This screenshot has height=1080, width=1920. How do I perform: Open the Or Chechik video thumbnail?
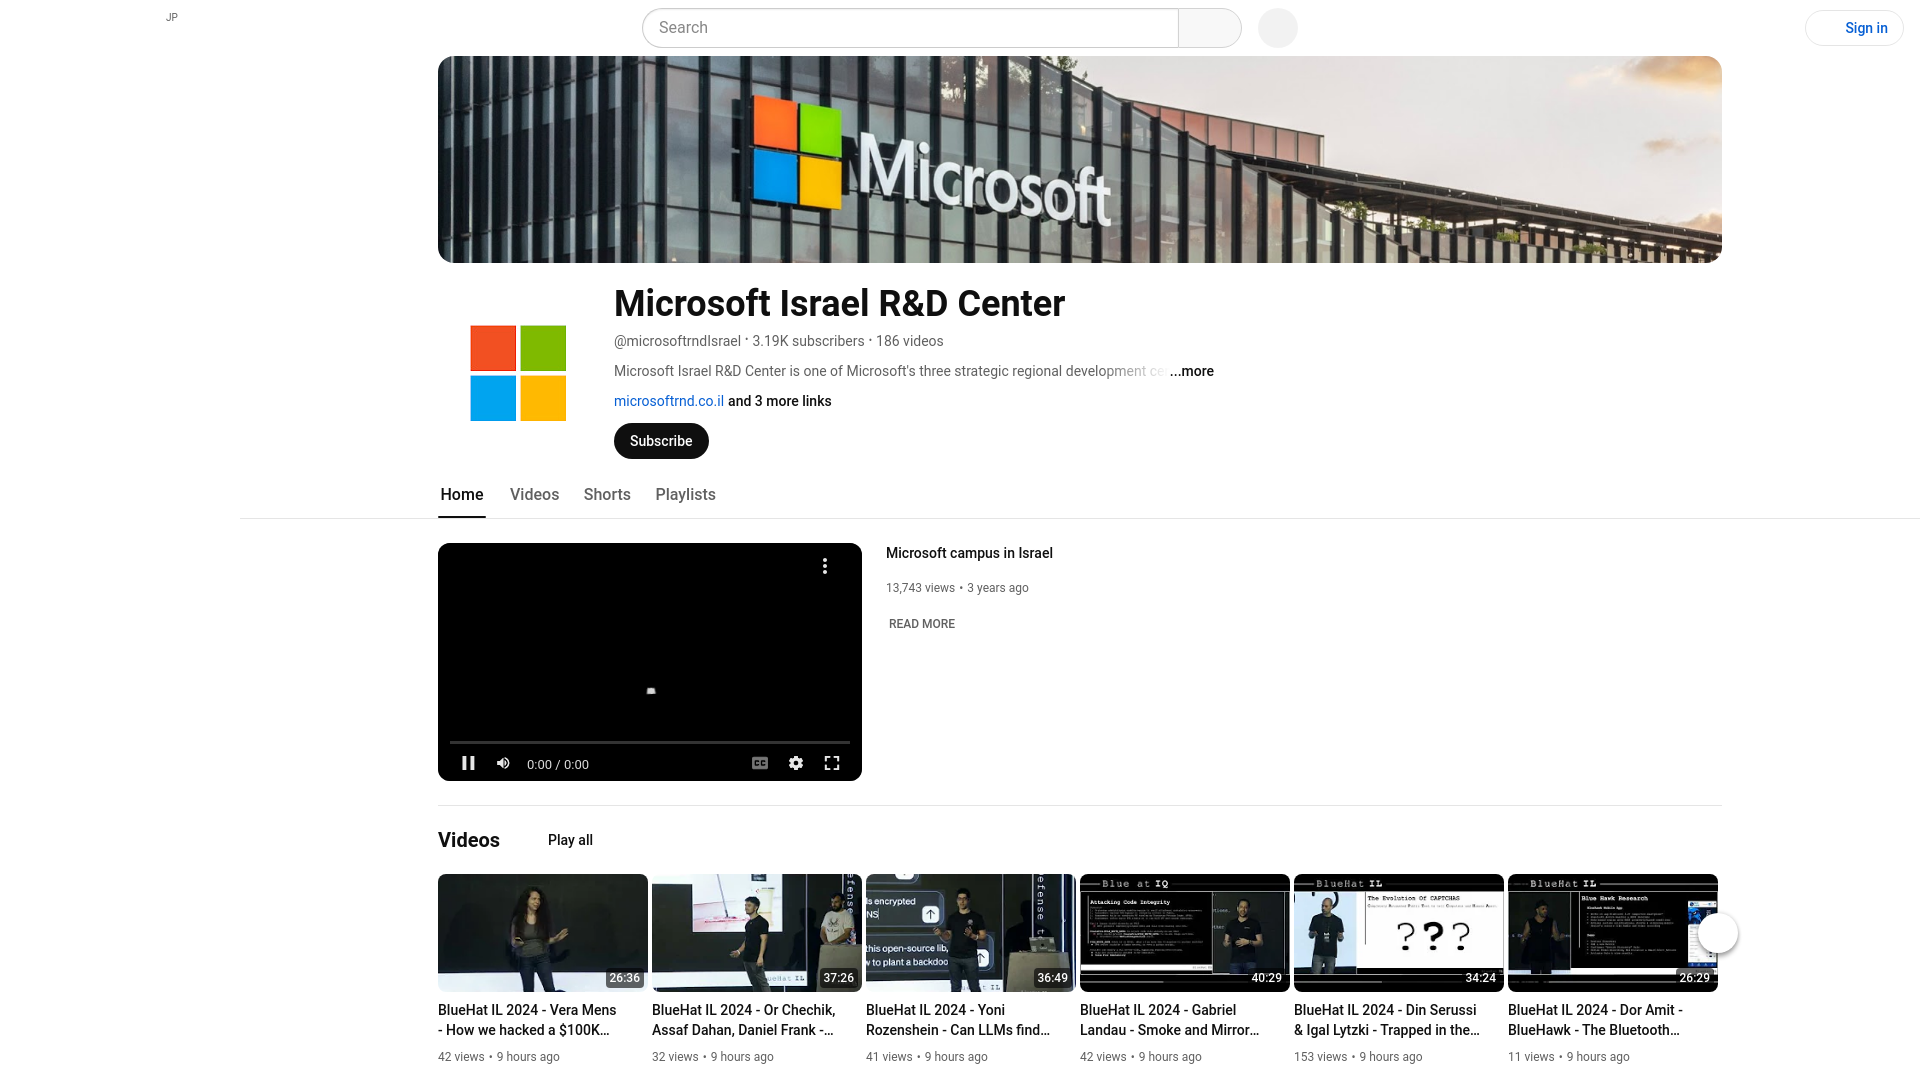pyautogui.click(x=757, y=933)
